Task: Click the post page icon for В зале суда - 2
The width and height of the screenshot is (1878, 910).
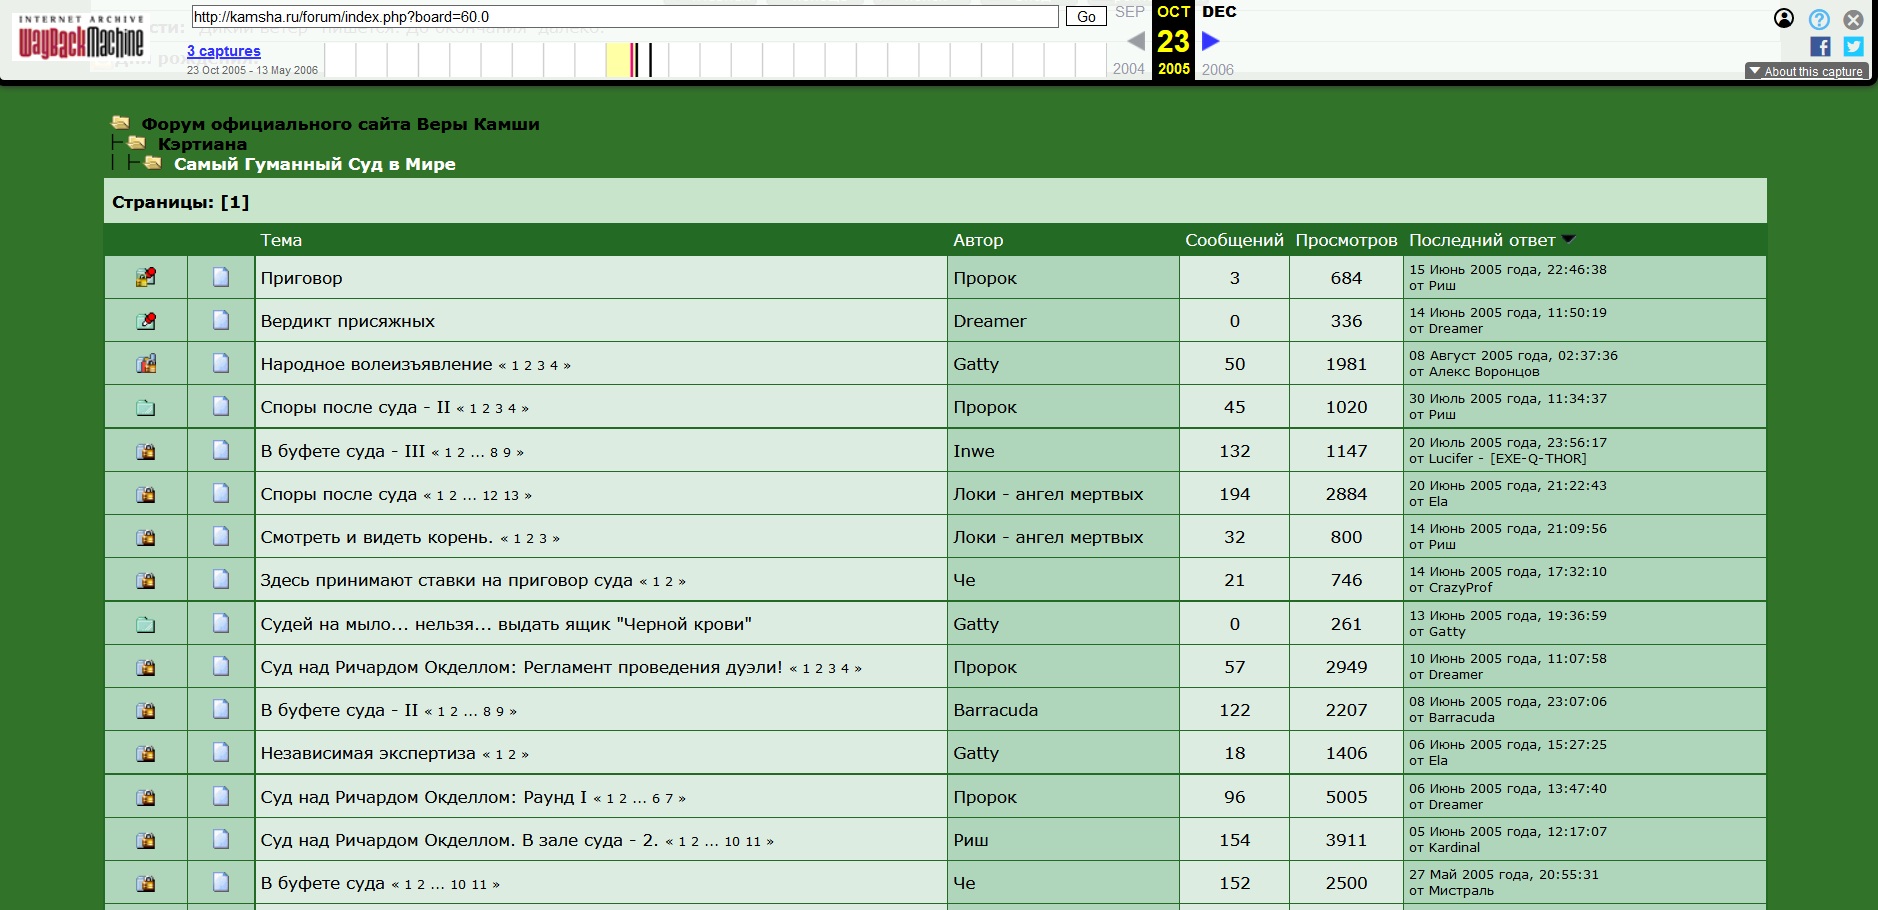Action: point(221,839)
